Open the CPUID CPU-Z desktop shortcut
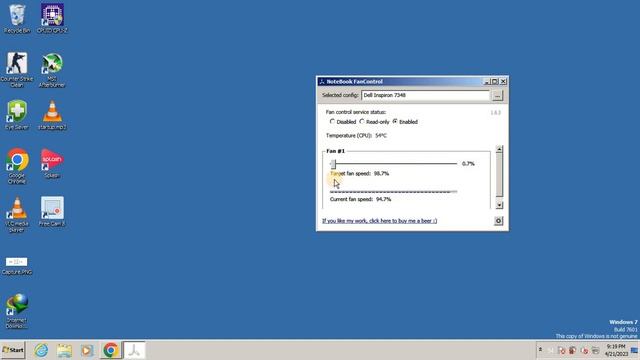The image size is (640, 360). [x=52, y=18]
